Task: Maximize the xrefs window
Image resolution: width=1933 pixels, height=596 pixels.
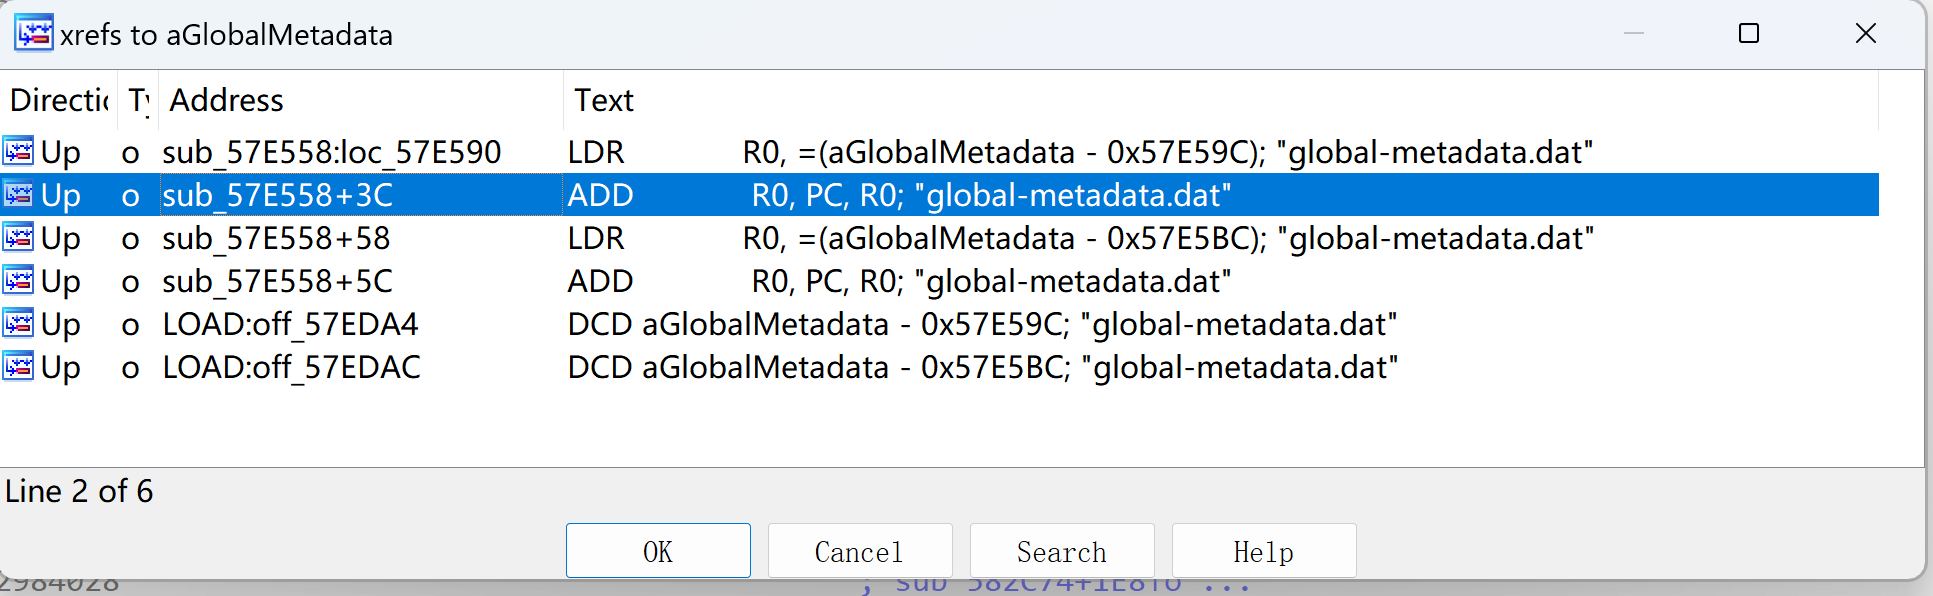Action: (1749, 34)
